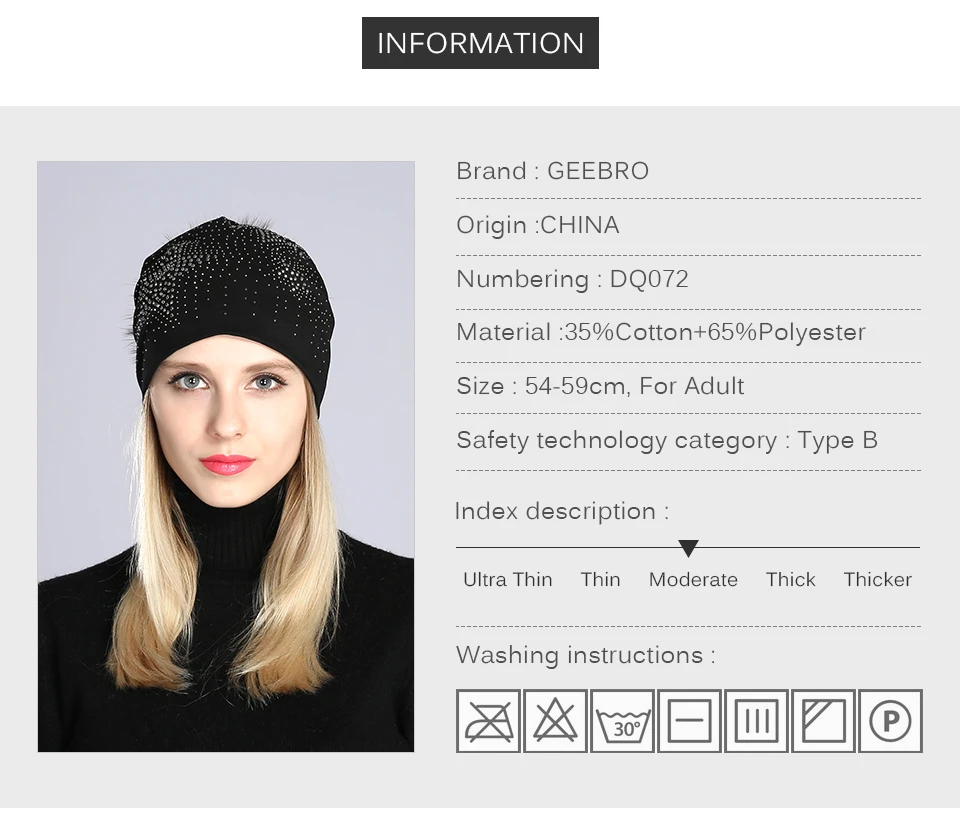Click the Brand : GEEBRO text

(x=552, y=171)
